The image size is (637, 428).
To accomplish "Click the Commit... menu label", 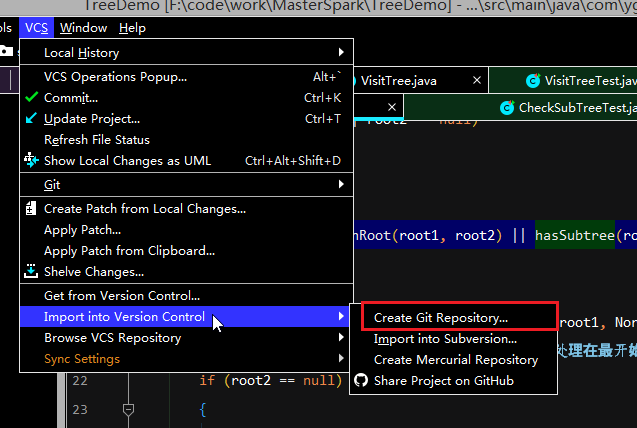I will coord(71,98).
